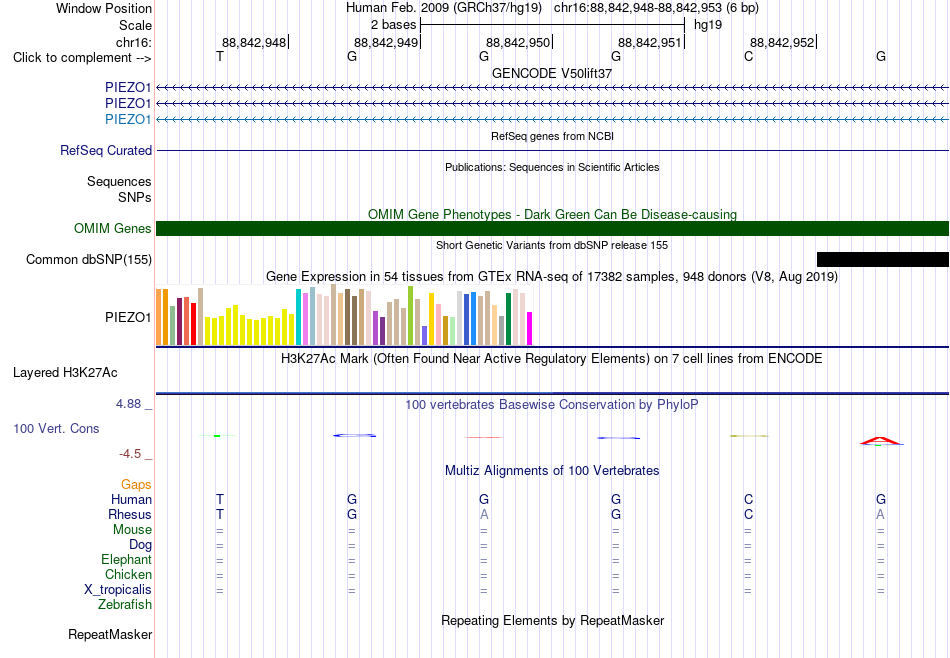
Task: Click the magenta bar in GTEx expression chart
Action: click(530, 328)
